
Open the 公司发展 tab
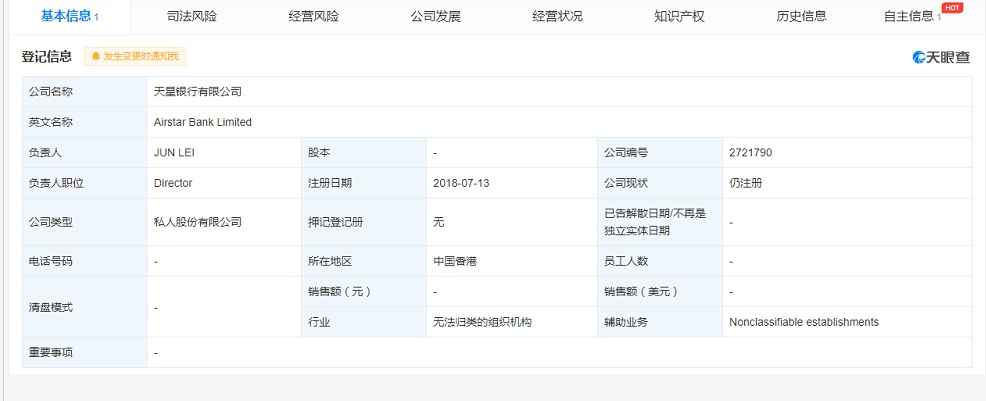436,17
